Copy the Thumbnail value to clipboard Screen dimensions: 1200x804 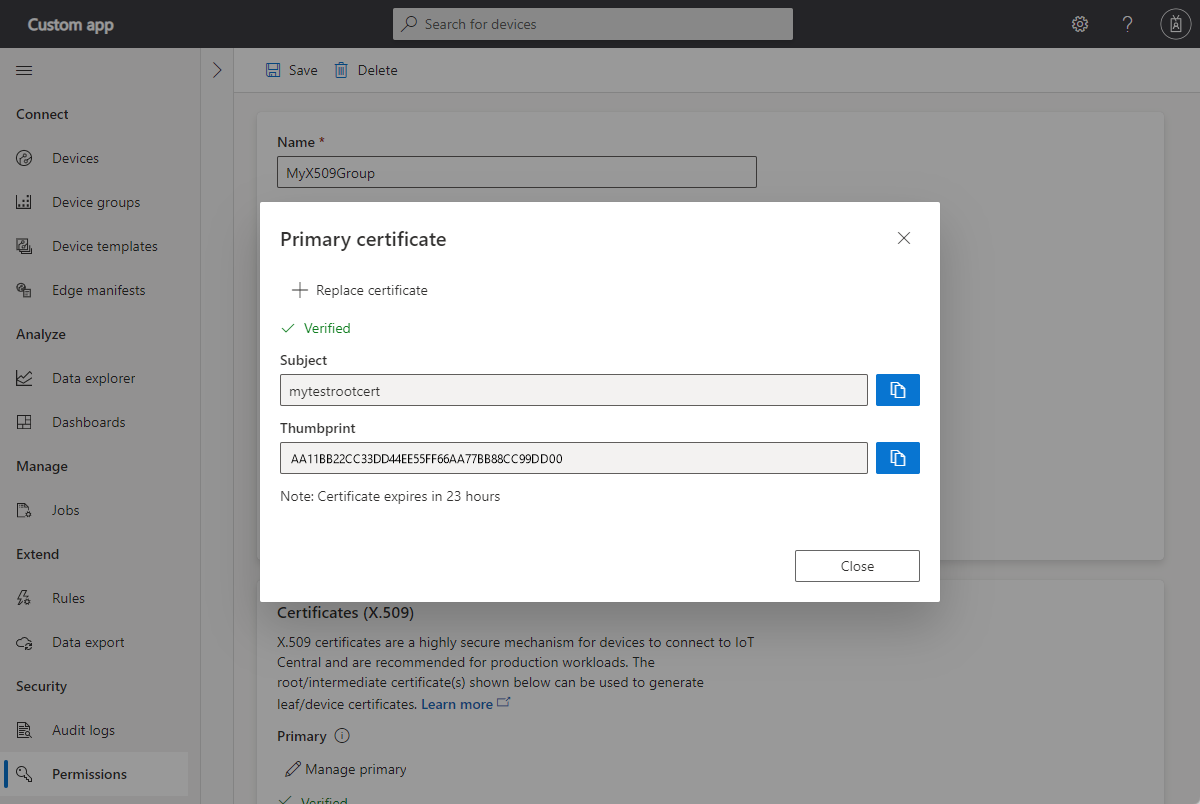tap(897, 458)
